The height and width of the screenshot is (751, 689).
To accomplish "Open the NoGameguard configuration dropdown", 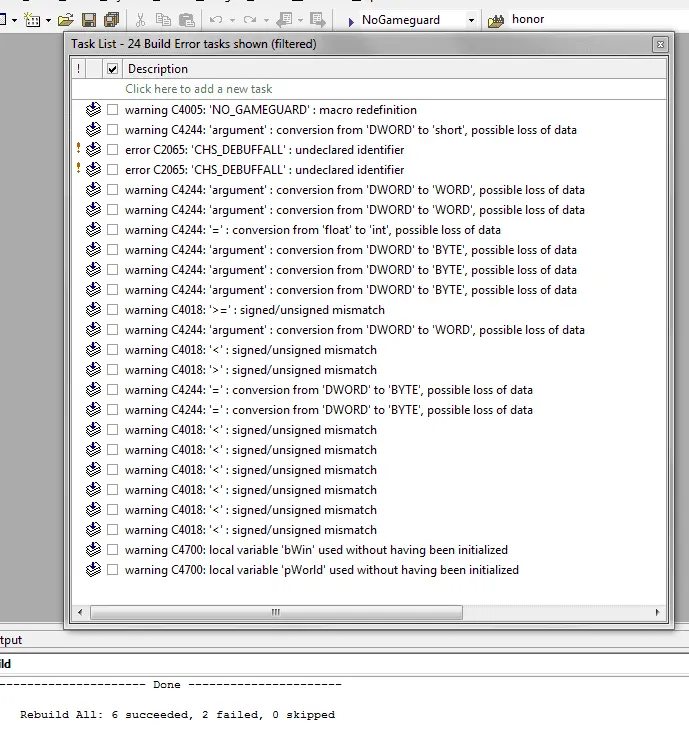I will pyautogui.click(x=471, y=20).
